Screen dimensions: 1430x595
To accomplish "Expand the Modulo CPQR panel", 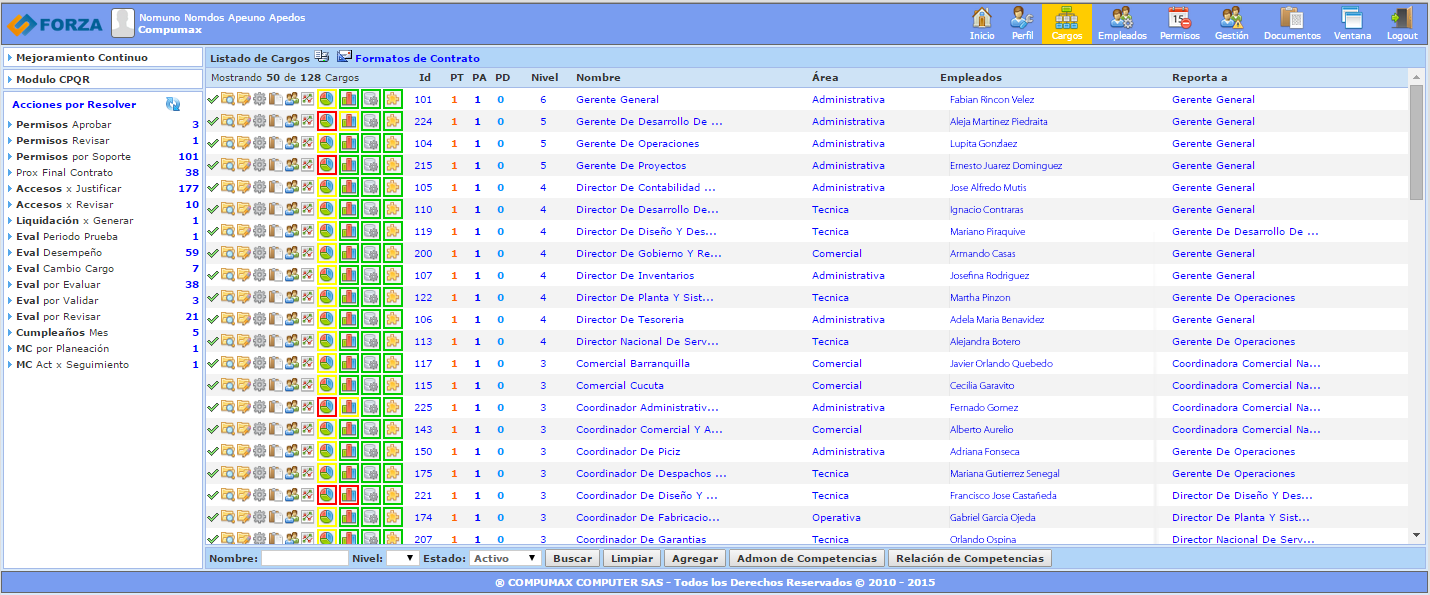I will click(x=103, y=79).
